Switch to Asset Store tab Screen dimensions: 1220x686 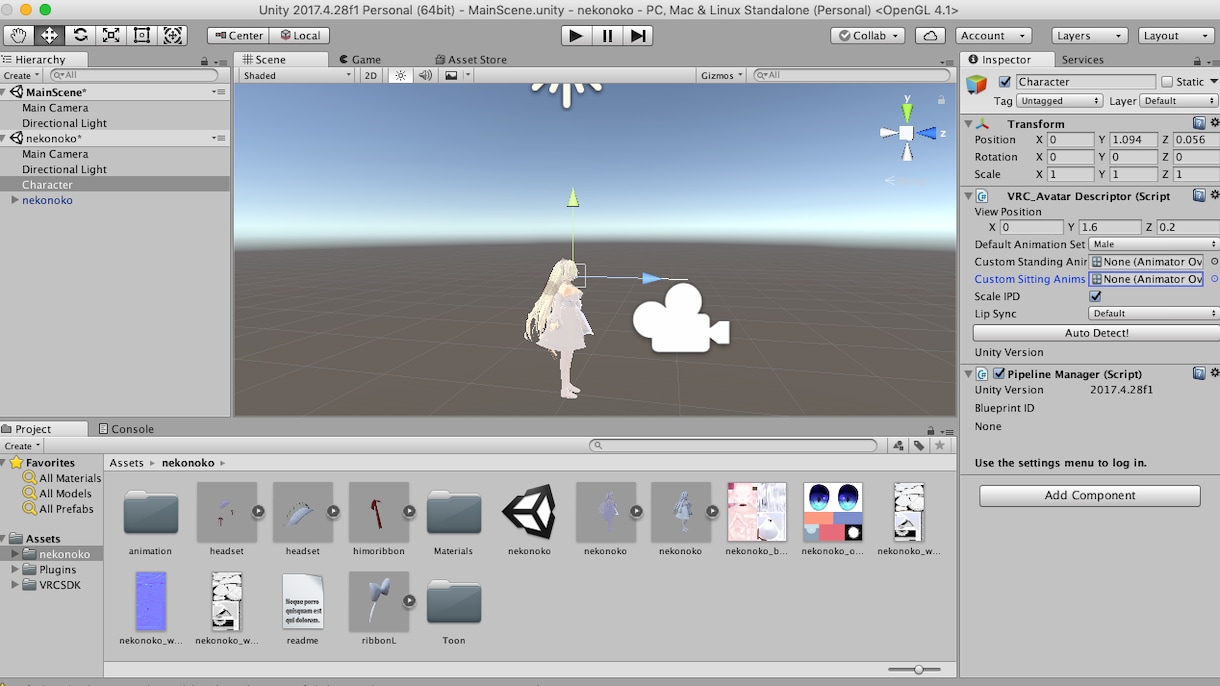tap(470, 60)
